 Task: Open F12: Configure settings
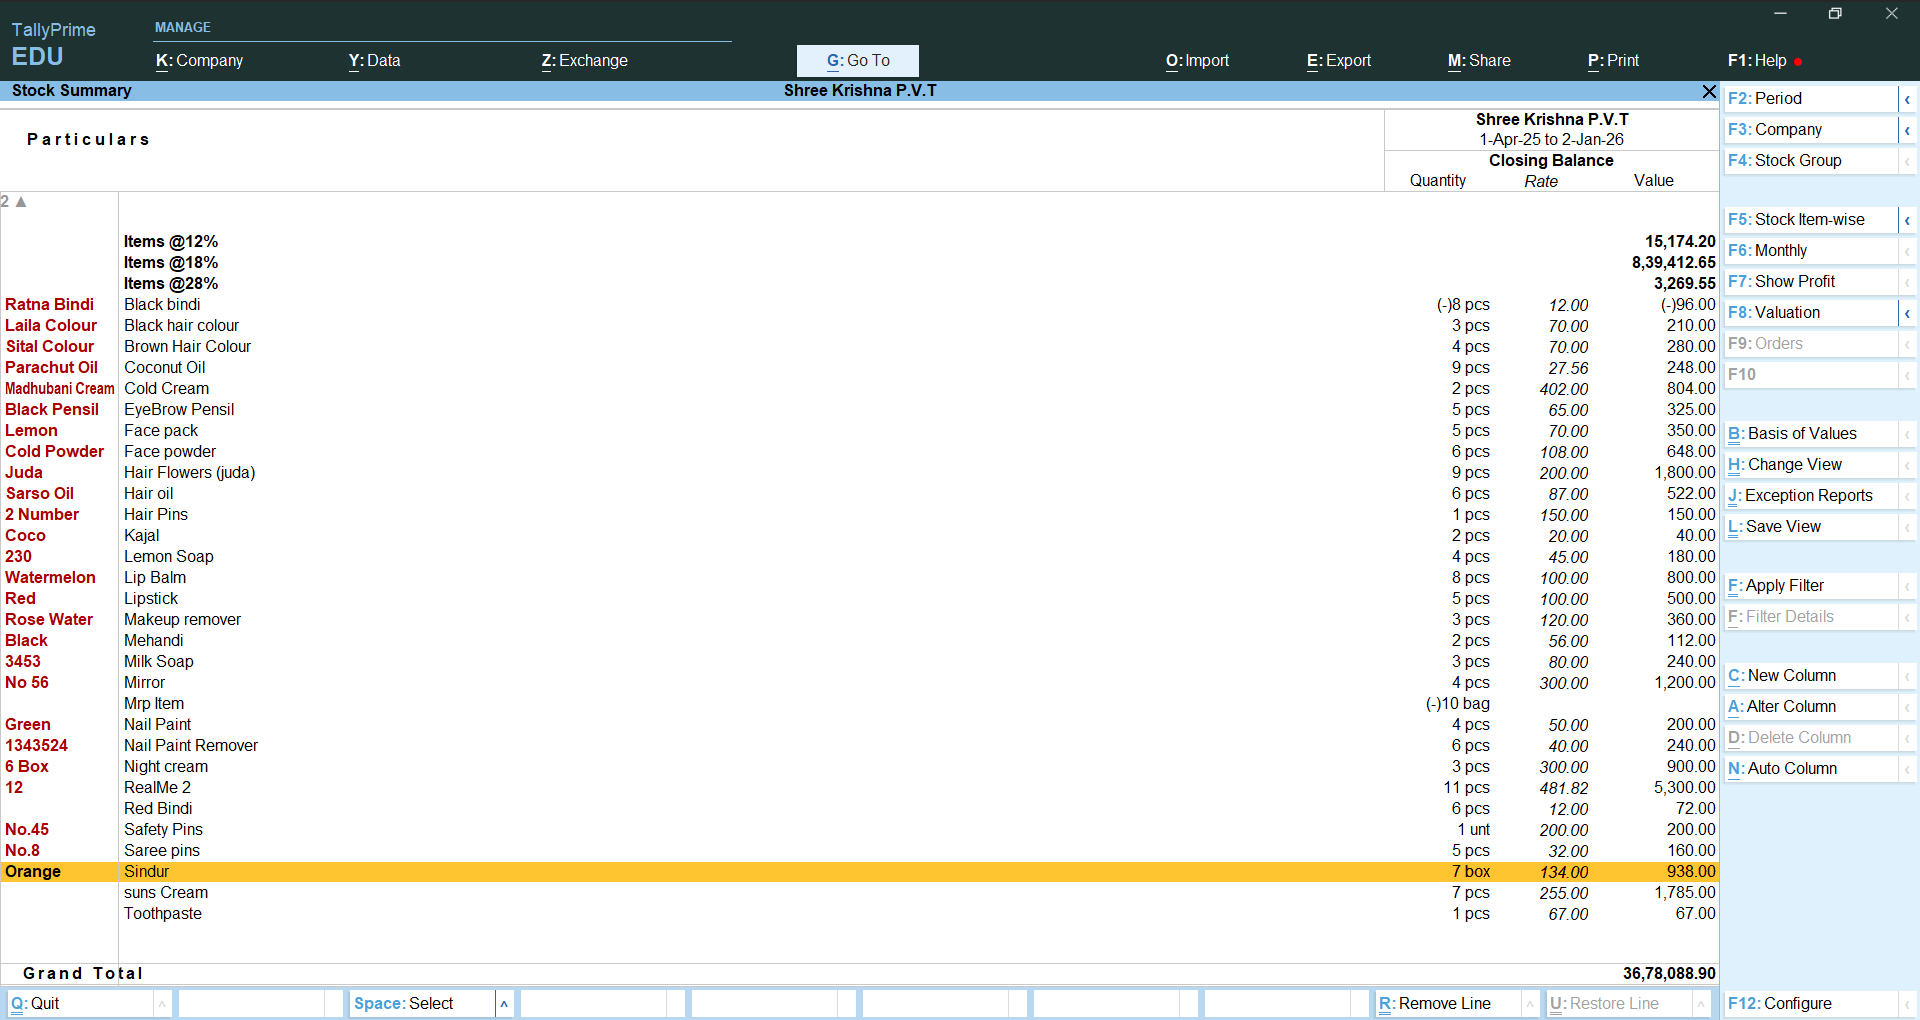1810,1003
